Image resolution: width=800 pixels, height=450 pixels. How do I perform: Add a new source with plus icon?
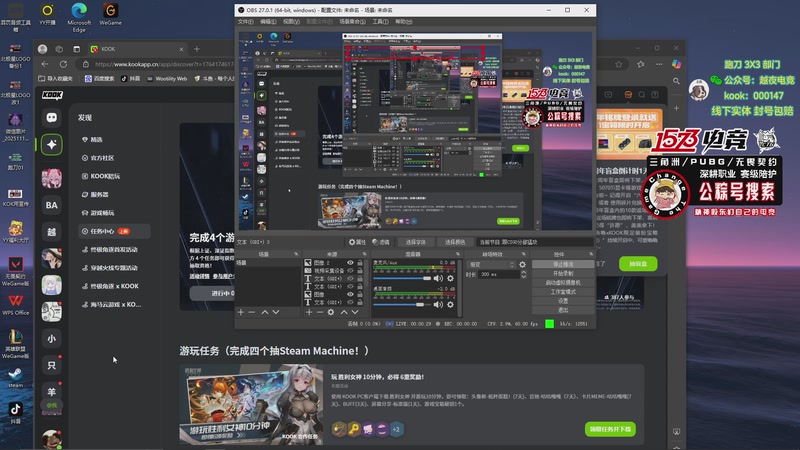click(x=309, y=312)
